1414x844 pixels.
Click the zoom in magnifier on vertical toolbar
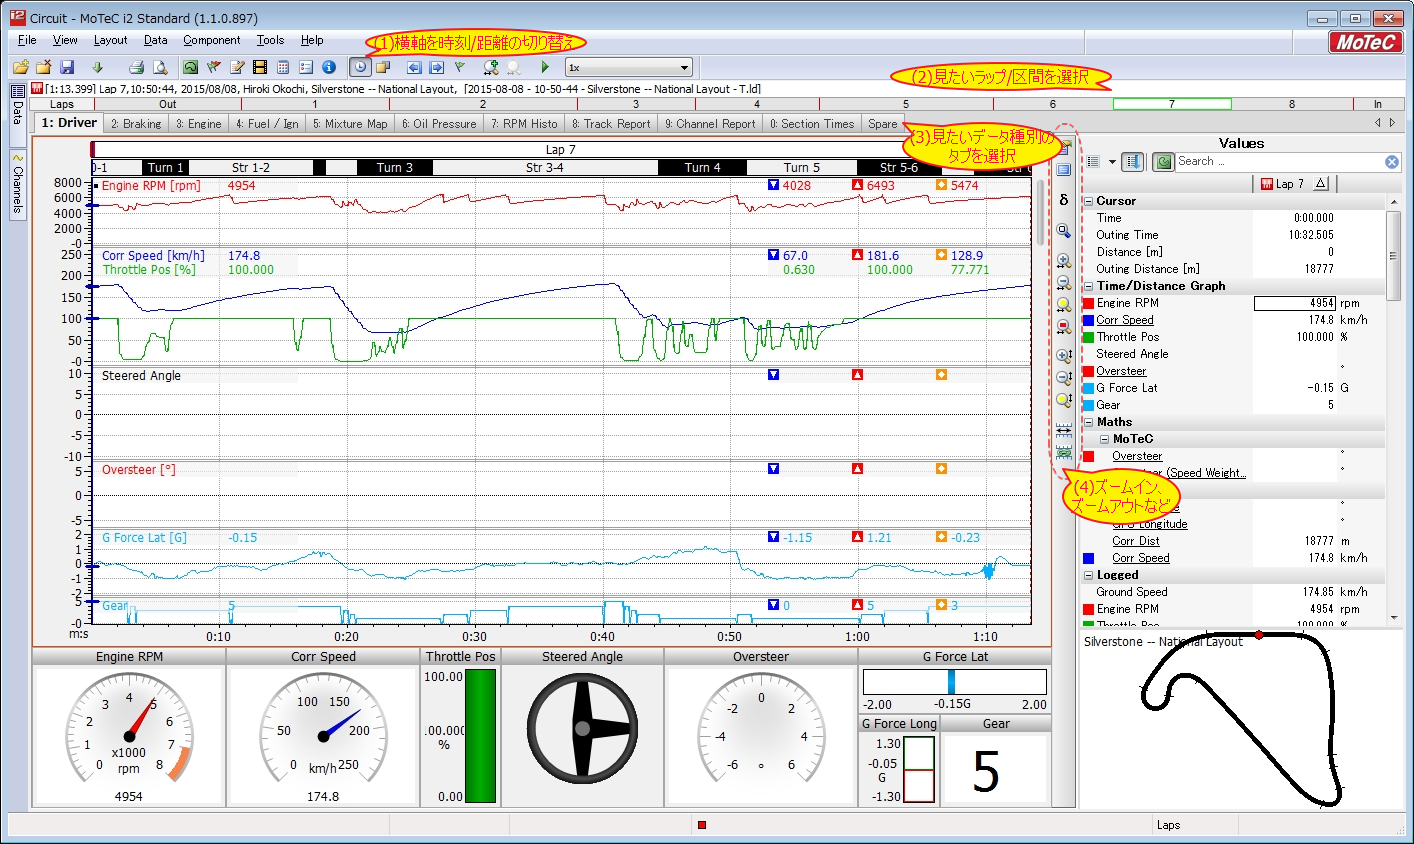1063,261
